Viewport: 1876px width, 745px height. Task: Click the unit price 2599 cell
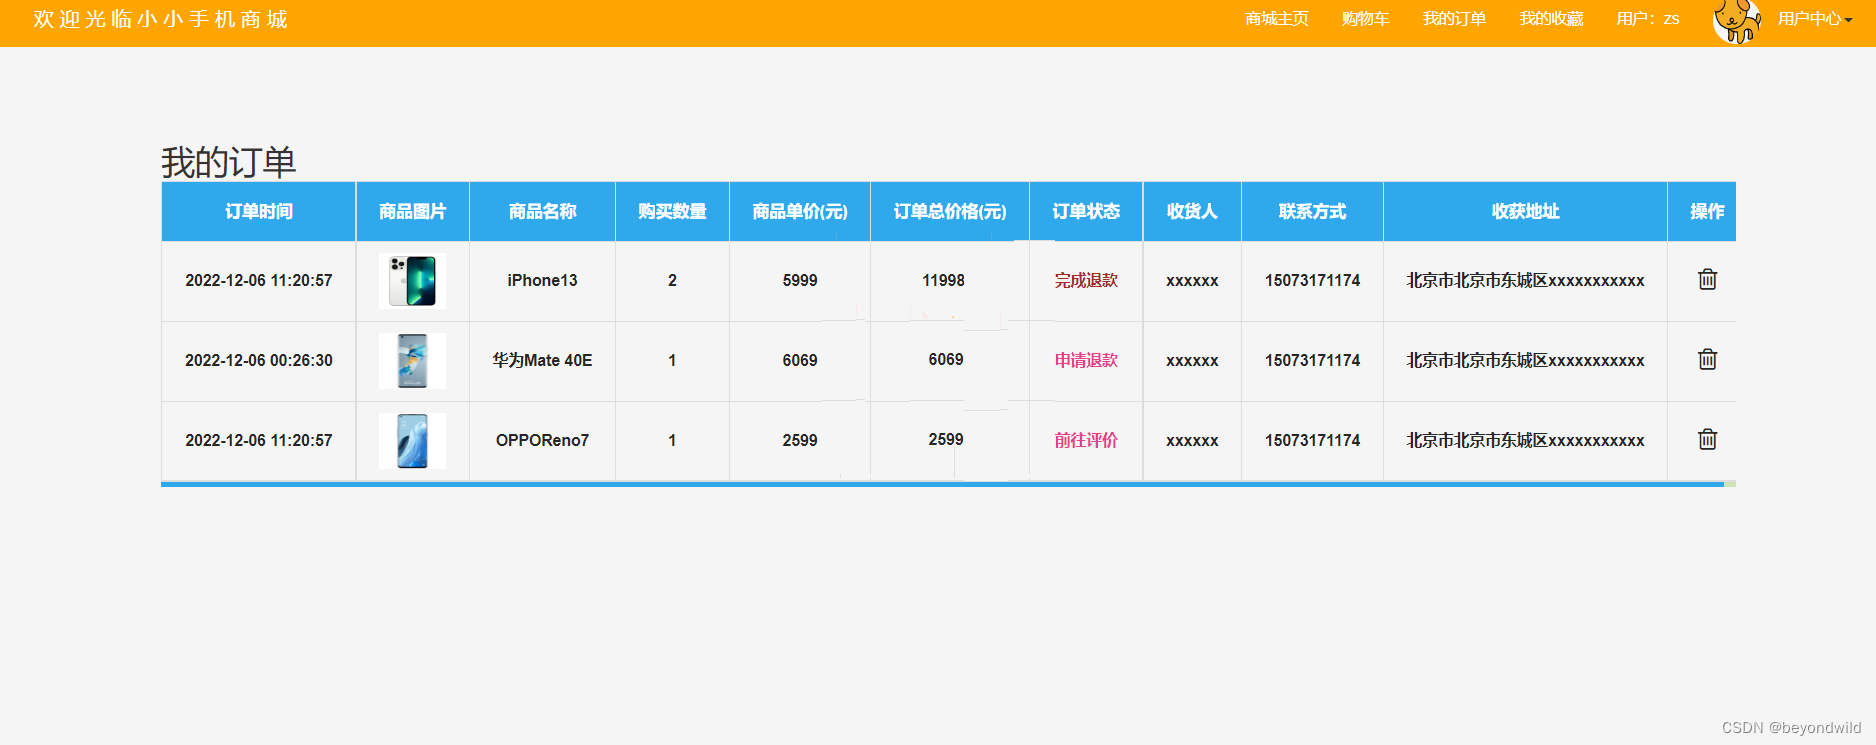click(800, 441)
